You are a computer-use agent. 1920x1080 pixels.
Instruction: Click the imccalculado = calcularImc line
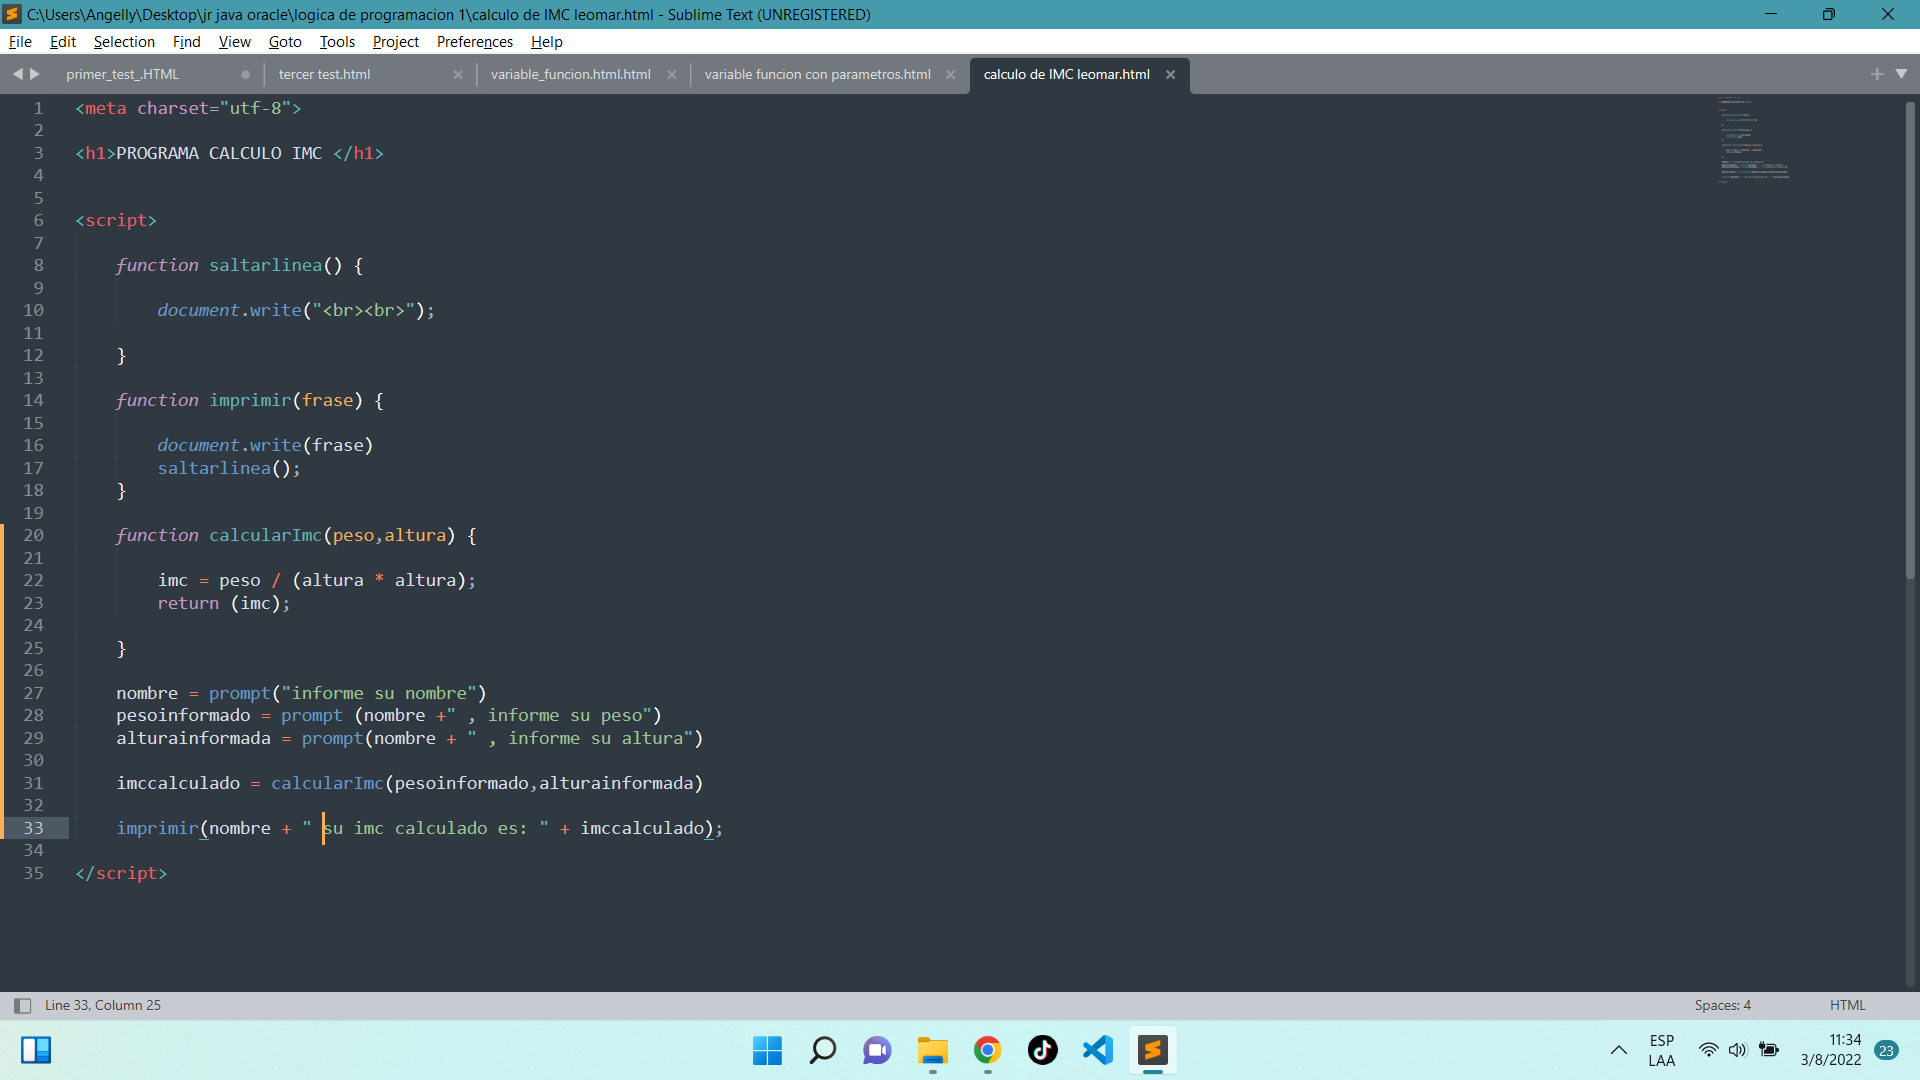click(410, 783)
